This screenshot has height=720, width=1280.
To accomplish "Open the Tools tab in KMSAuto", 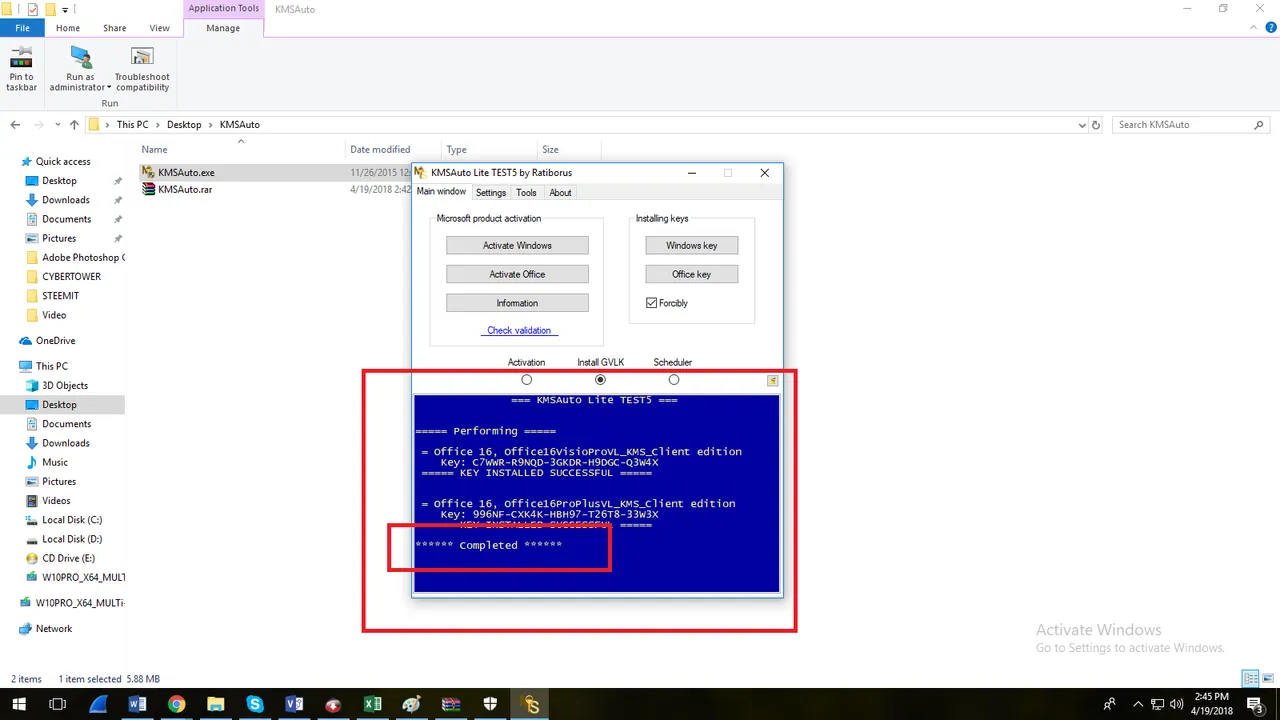I will [x=526, y=193].
